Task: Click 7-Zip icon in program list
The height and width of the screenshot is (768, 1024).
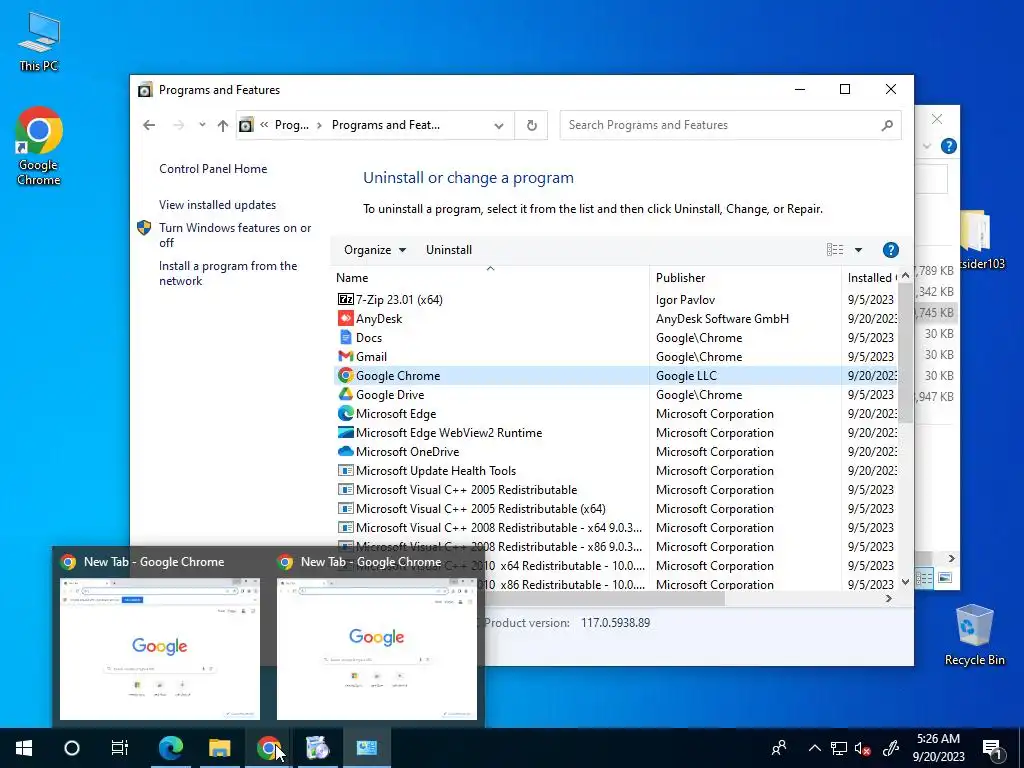Action: 345,299
